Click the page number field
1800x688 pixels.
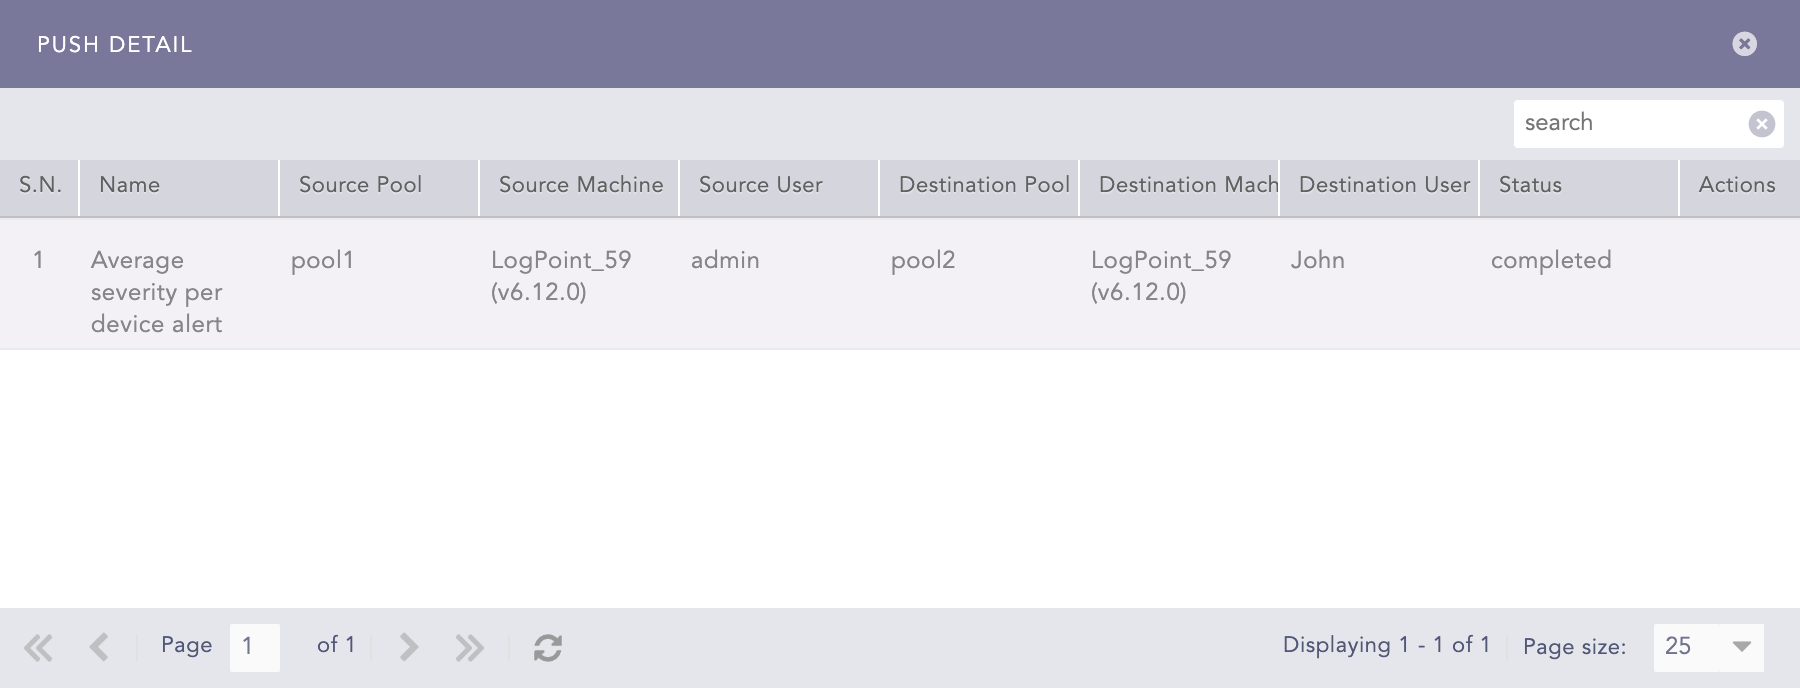(254, 647)
